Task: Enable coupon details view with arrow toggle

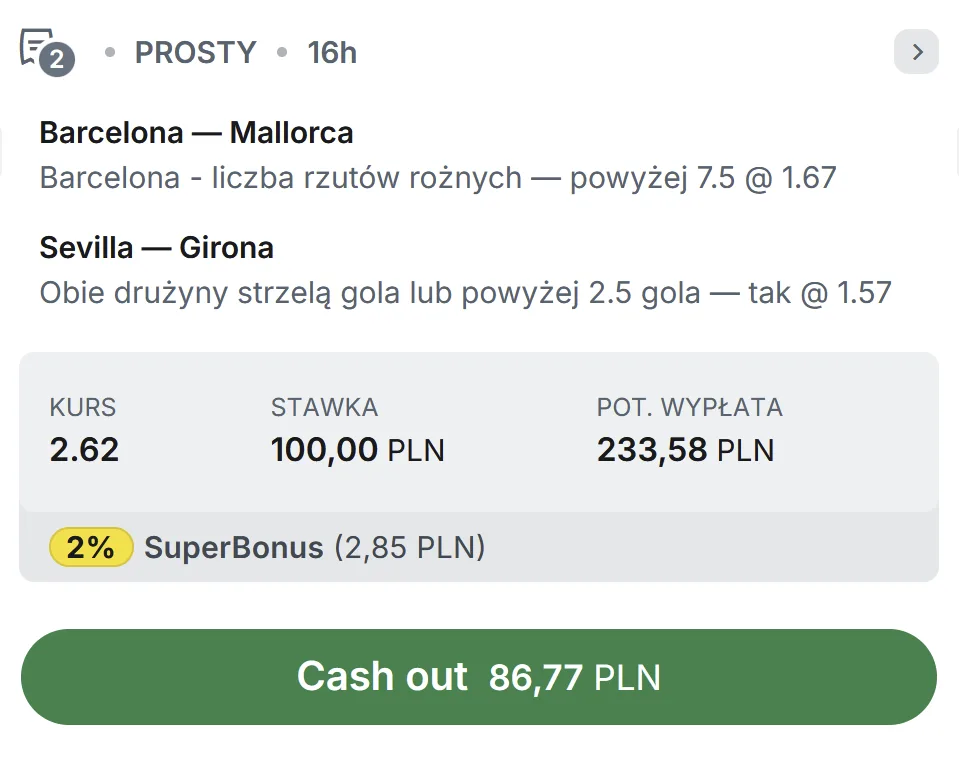Action: 916,51
